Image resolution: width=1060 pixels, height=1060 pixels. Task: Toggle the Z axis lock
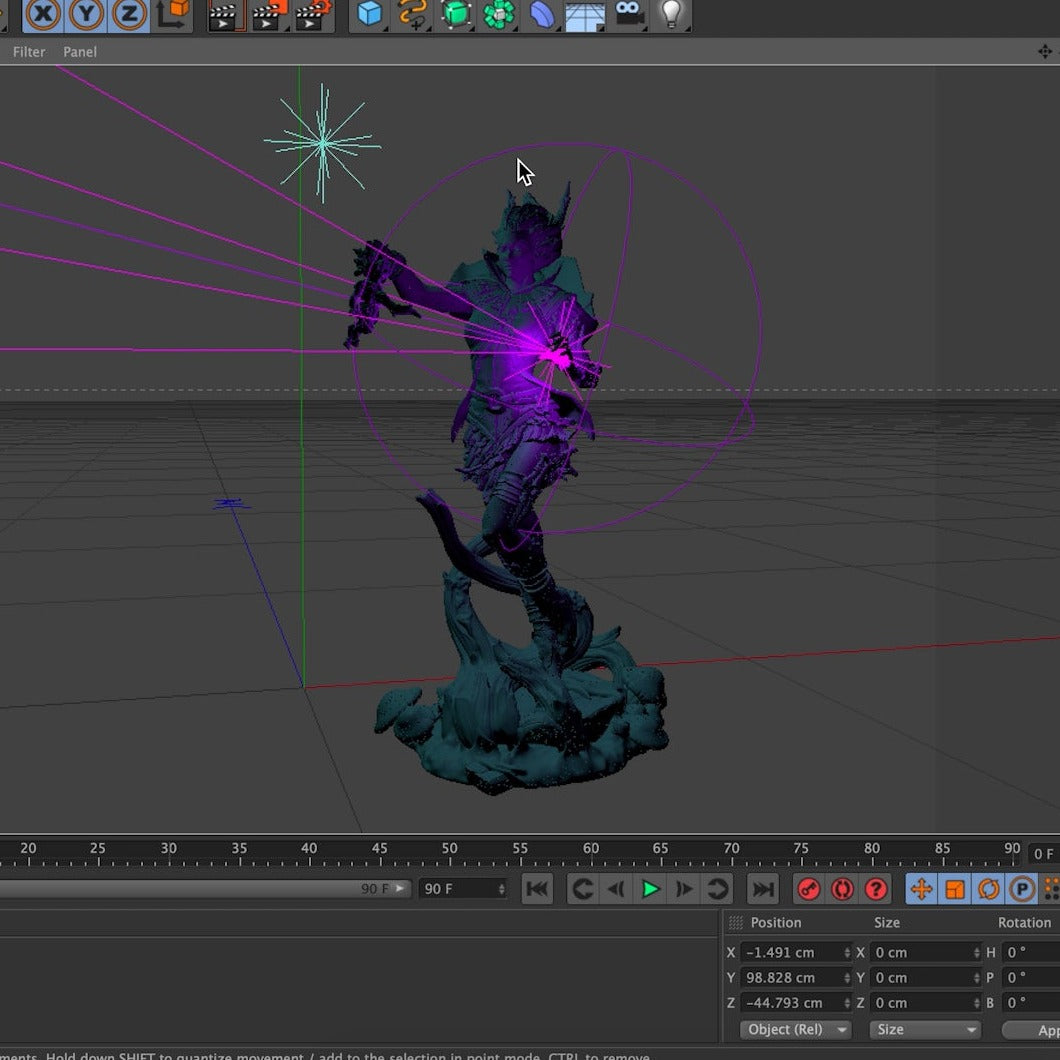pyautogui.click(x=129, y=14)
